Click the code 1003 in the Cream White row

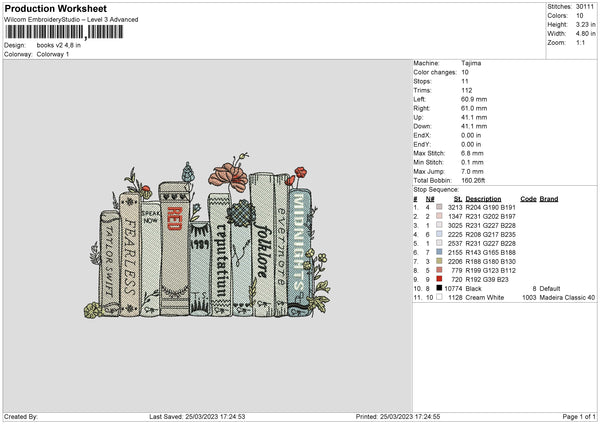pyautogui.click(x=529, y=298)
